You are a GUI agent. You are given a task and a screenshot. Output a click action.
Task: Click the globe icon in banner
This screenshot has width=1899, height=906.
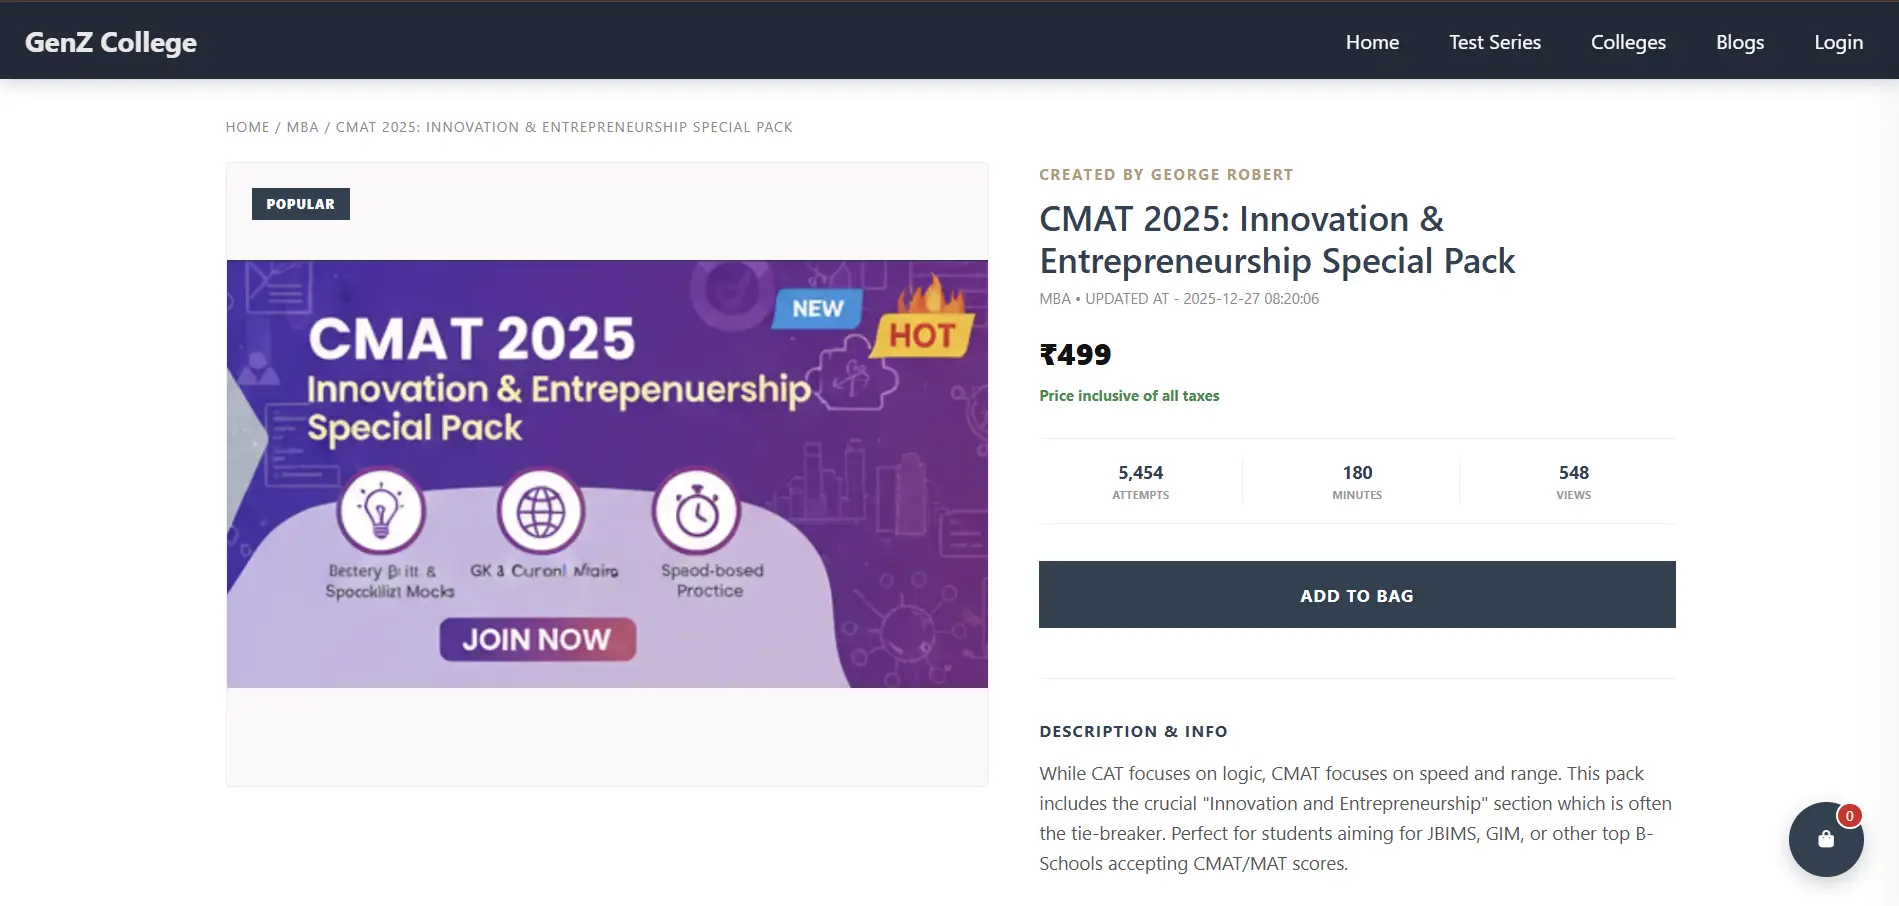pos(540,511)
